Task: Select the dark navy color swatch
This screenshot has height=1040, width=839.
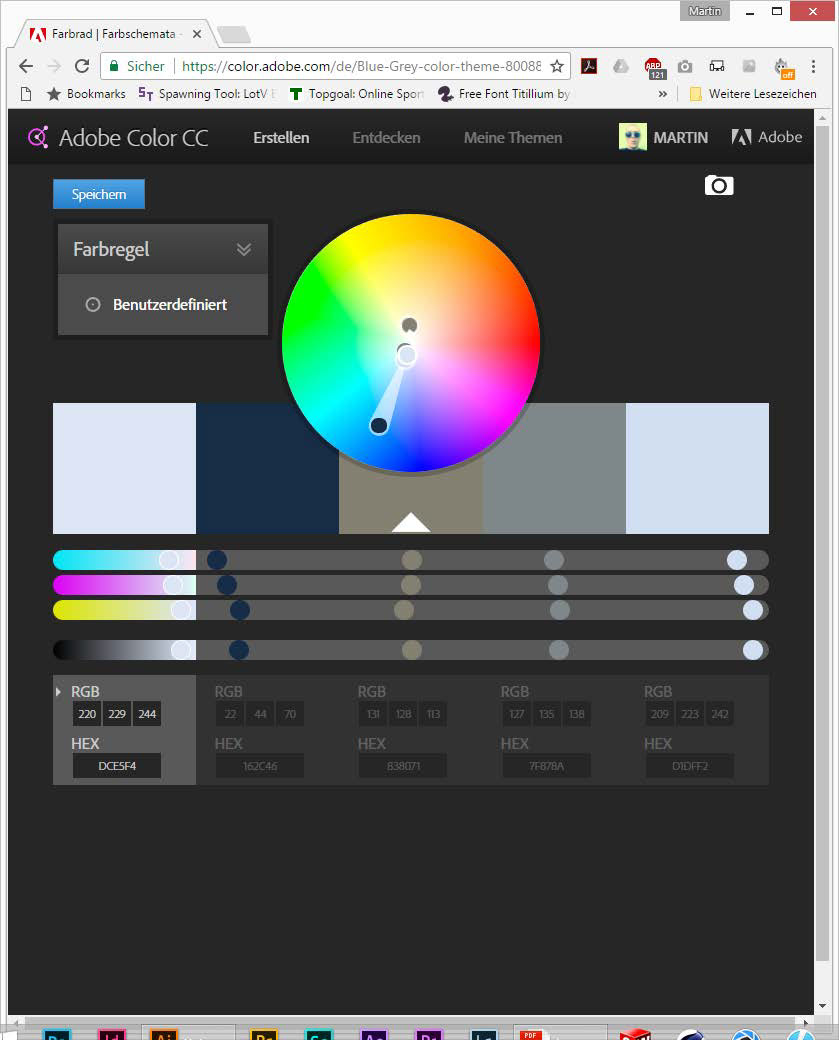Action: [267, 468]
